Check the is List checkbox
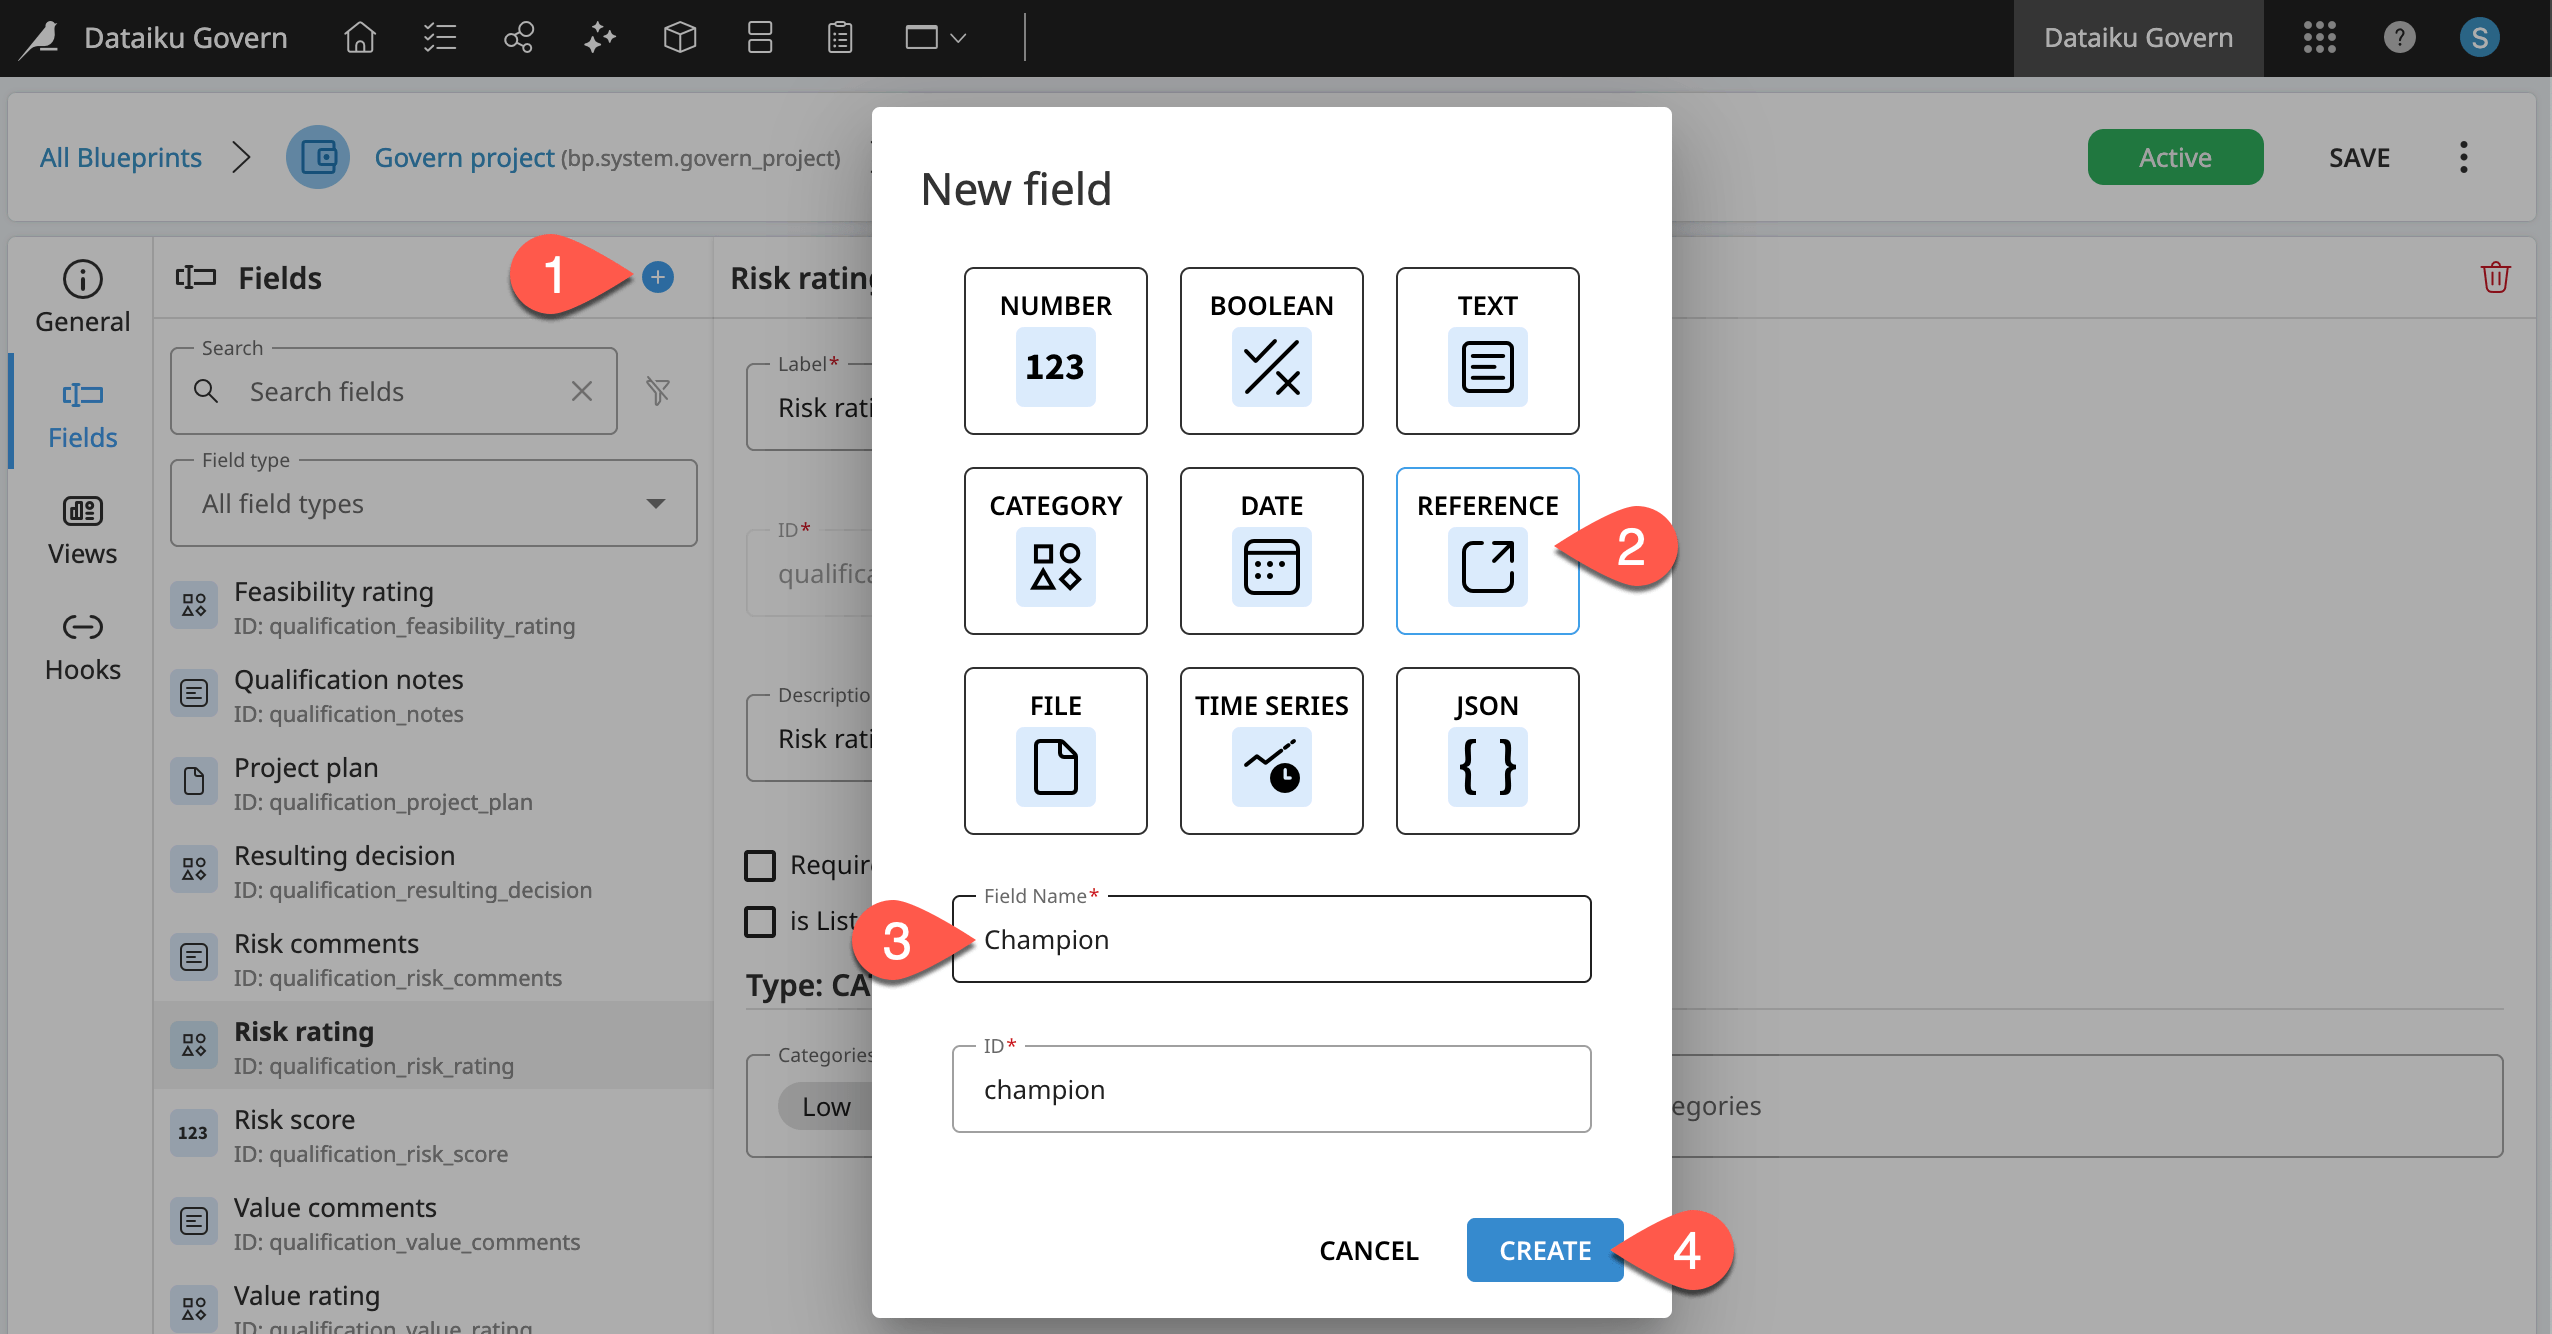Viewport: 2552px width, 1334px height. pos(760,920)
